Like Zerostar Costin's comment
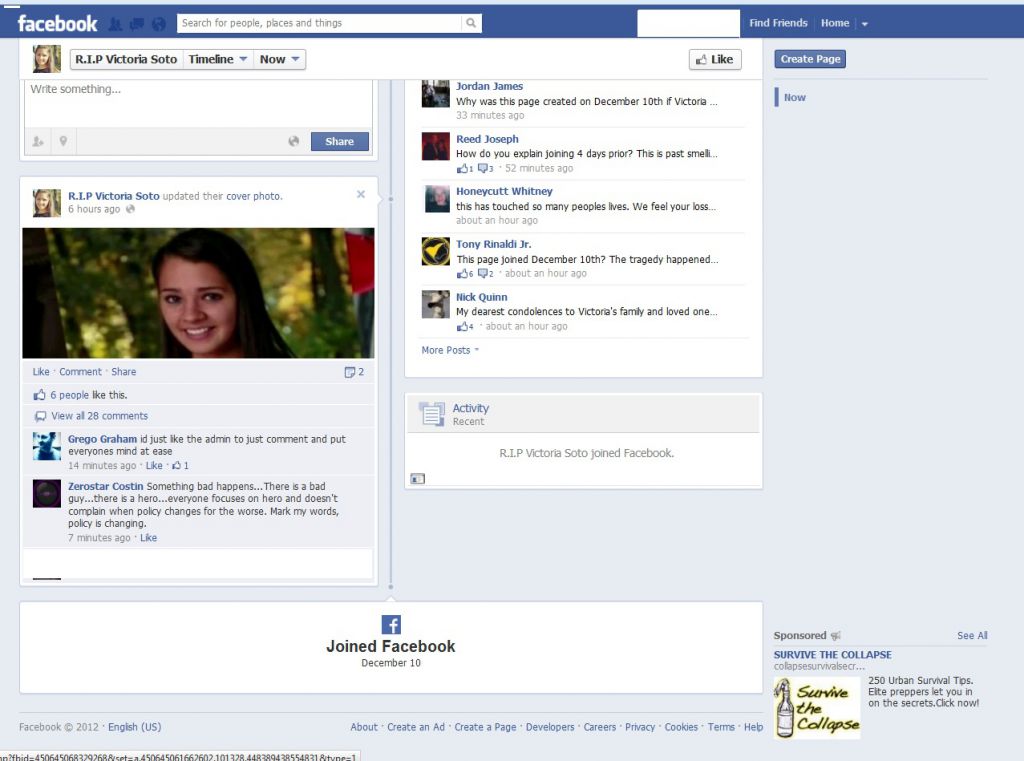The width and height of the screenshot is (1024, 761). (148, 538)
